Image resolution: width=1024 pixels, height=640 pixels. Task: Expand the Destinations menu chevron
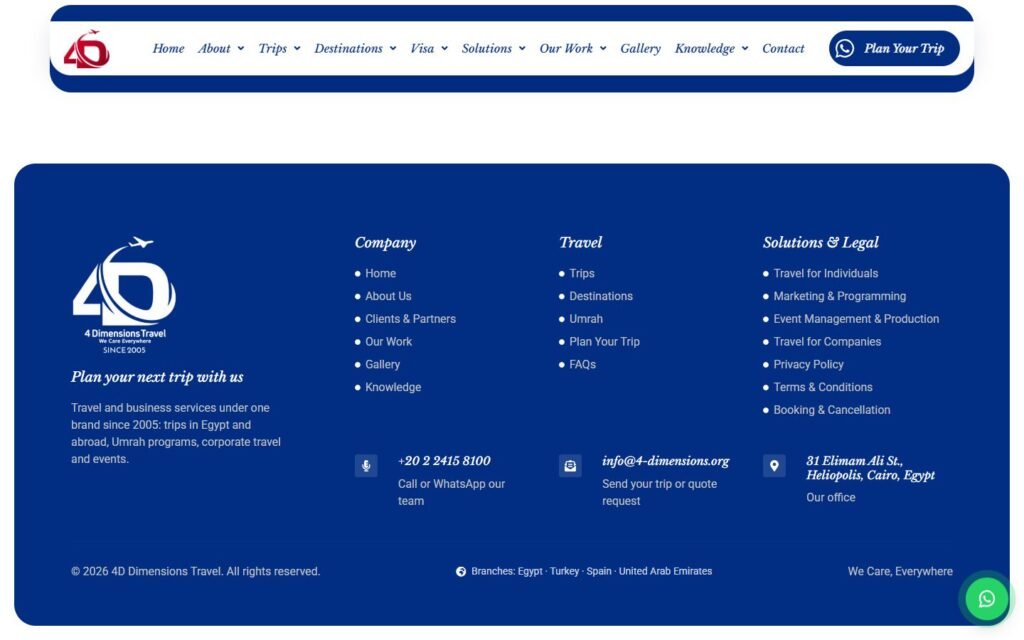coord(393,48)
